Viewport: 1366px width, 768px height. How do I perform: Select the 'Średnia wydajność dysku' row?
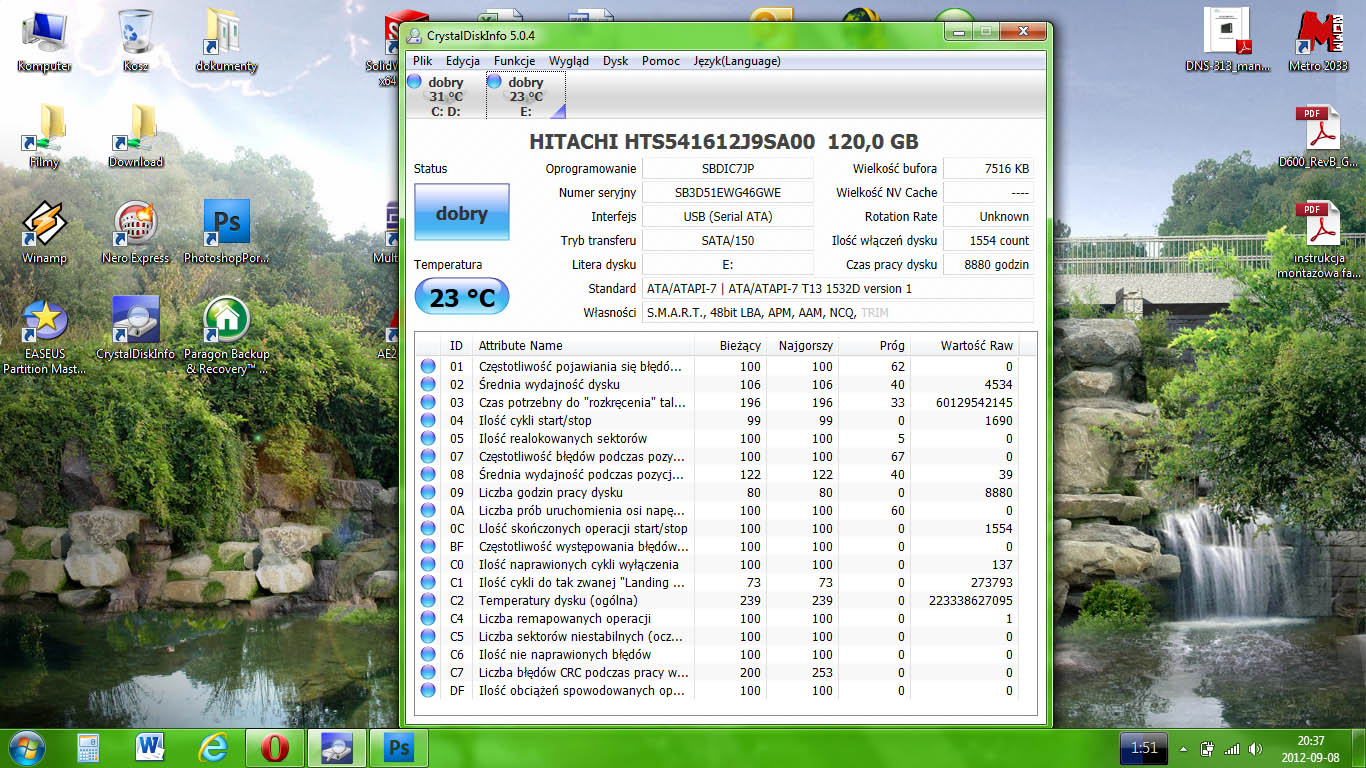pyautogui.click(x=716, y=385)
